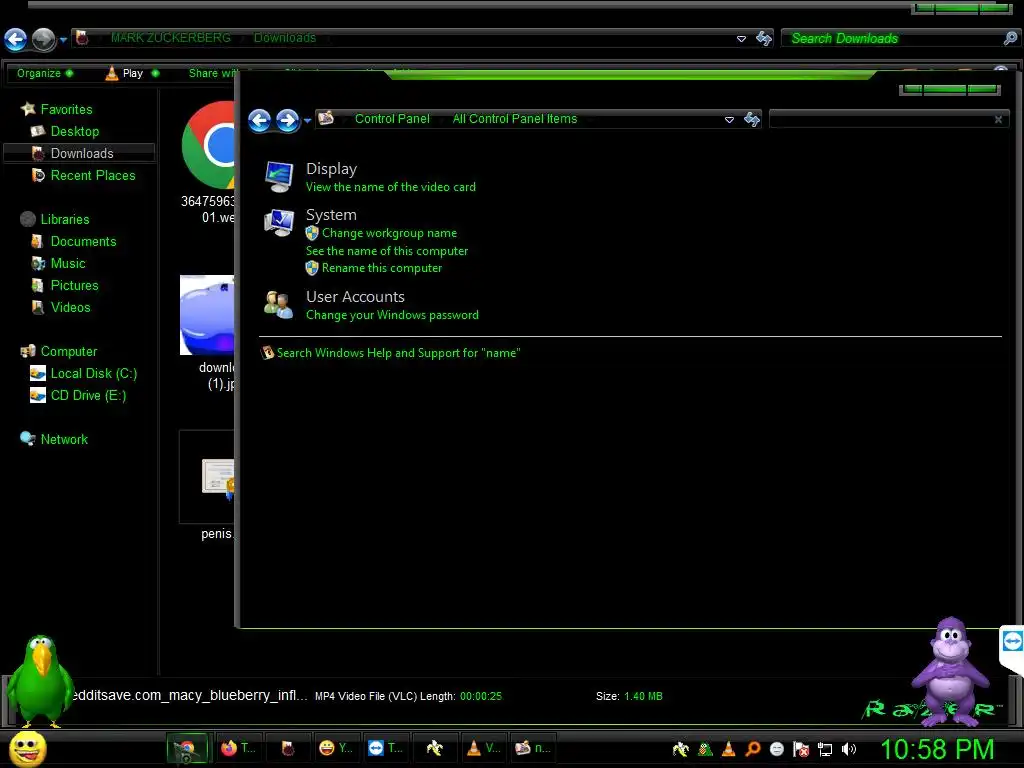
Task: Select Downloads in navigation pane
Action: [82, 153]
